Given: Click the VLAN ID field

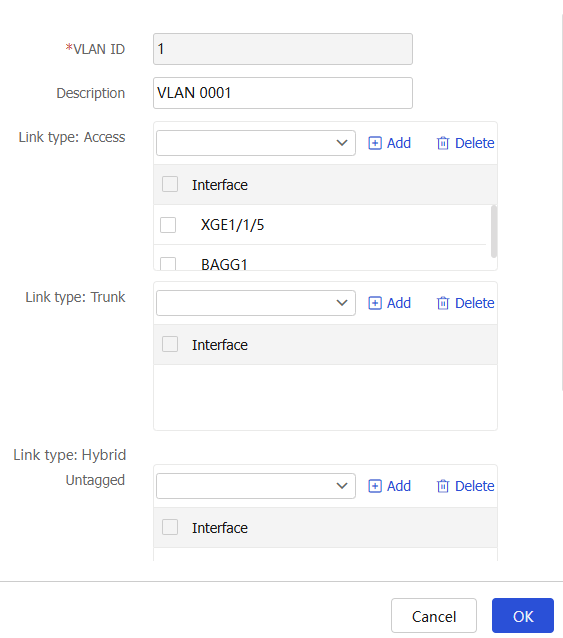Looking at the screenshot, I should 283,49.
